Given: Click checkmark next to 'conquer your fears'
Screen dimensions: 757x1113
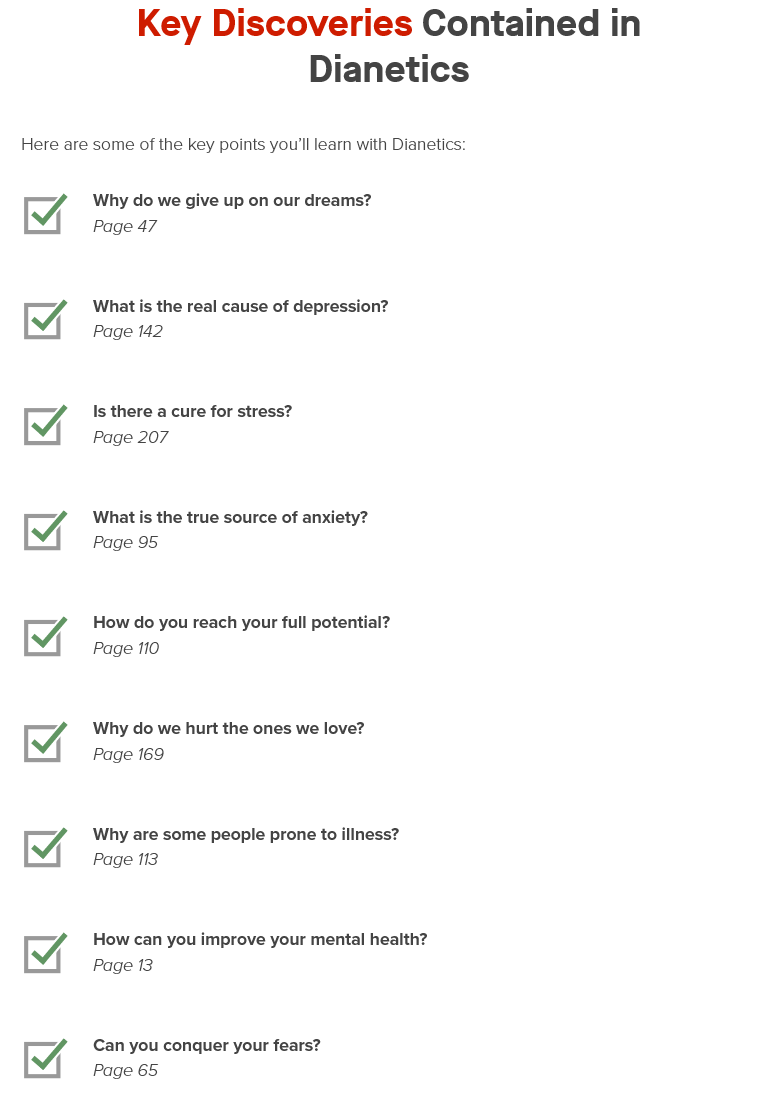Looking at the screenshot, I should tap(44, 1059).
